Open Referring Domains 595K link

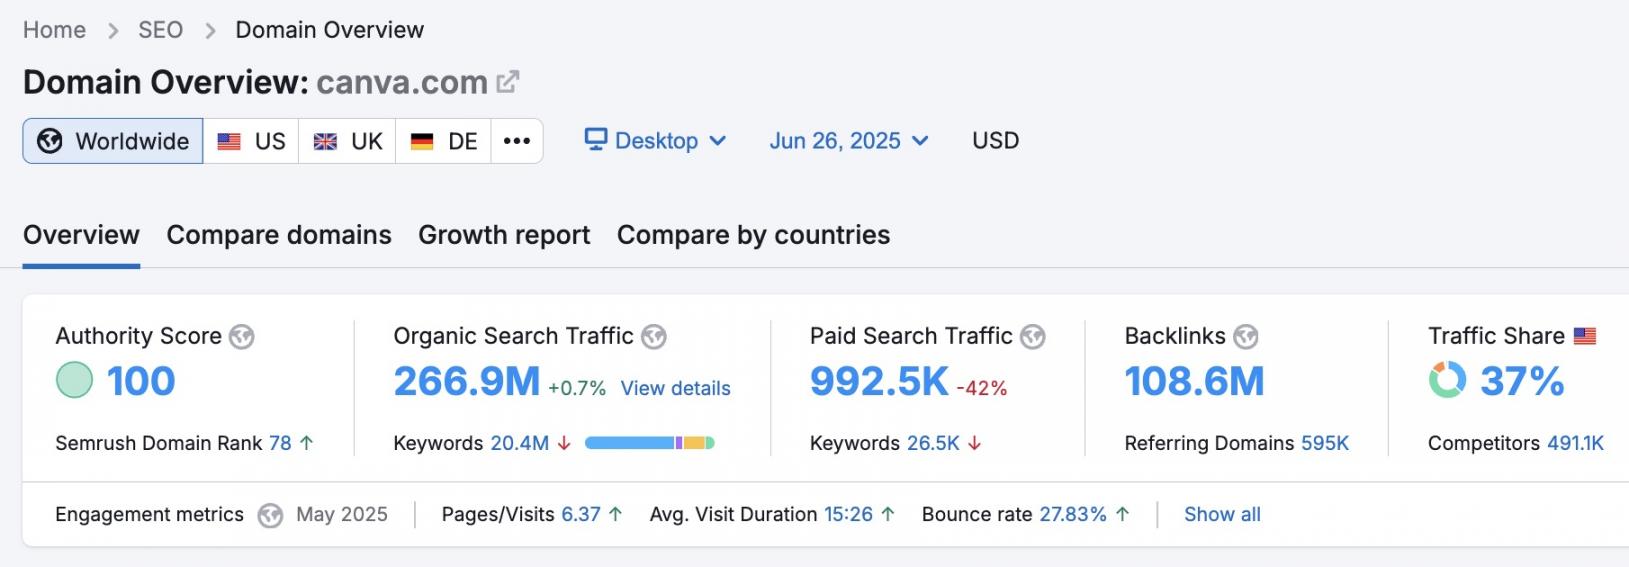[1325, 443]
